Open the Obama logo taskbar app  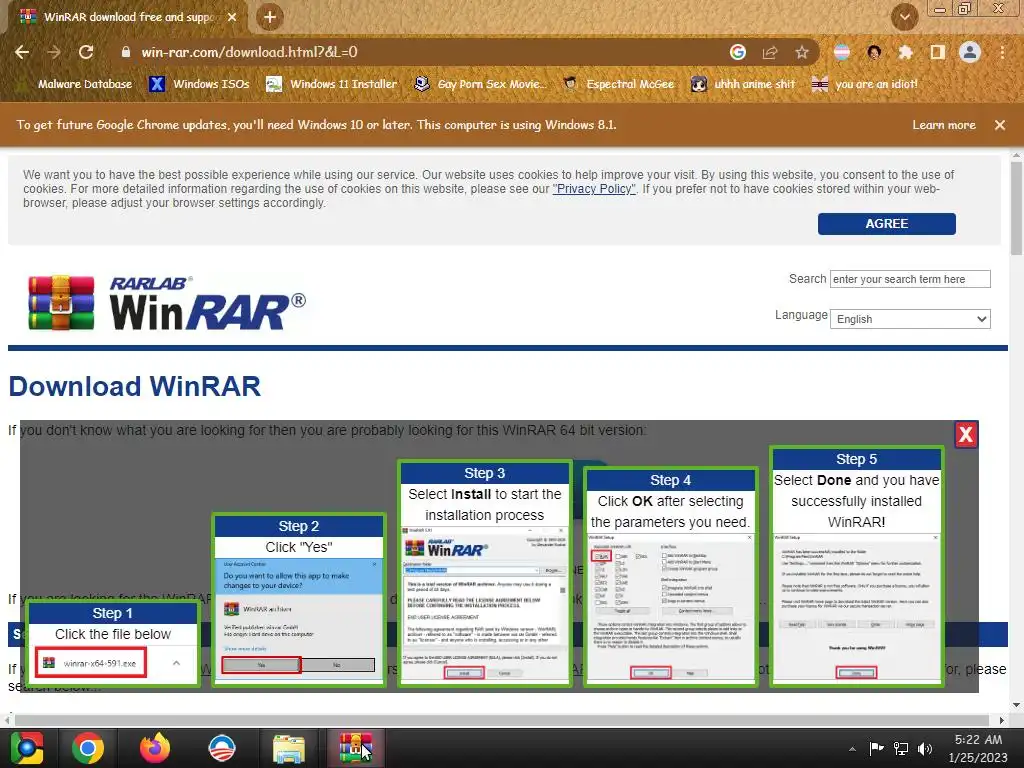pos(221,748)
